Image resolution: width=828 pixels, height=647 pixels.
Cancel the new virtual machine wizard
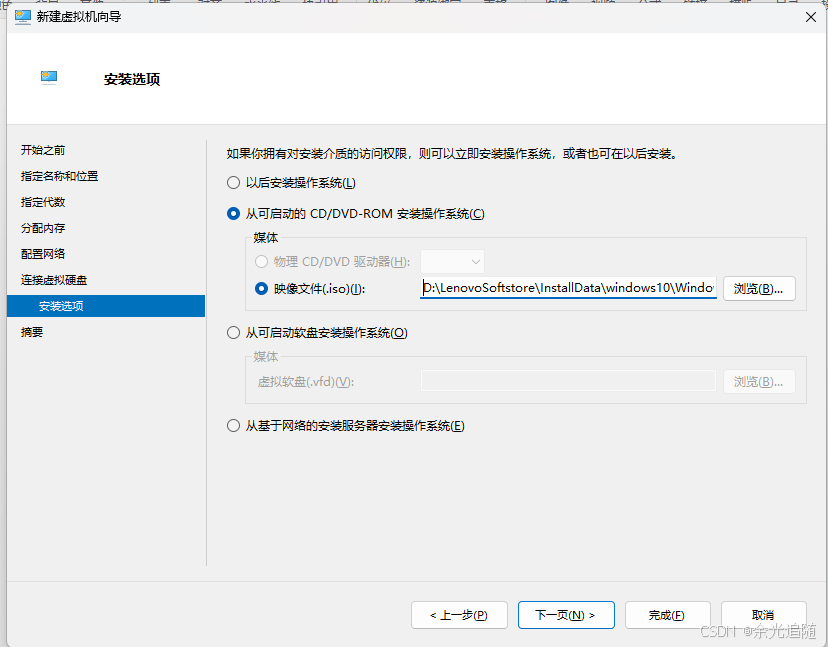point(763,614)
